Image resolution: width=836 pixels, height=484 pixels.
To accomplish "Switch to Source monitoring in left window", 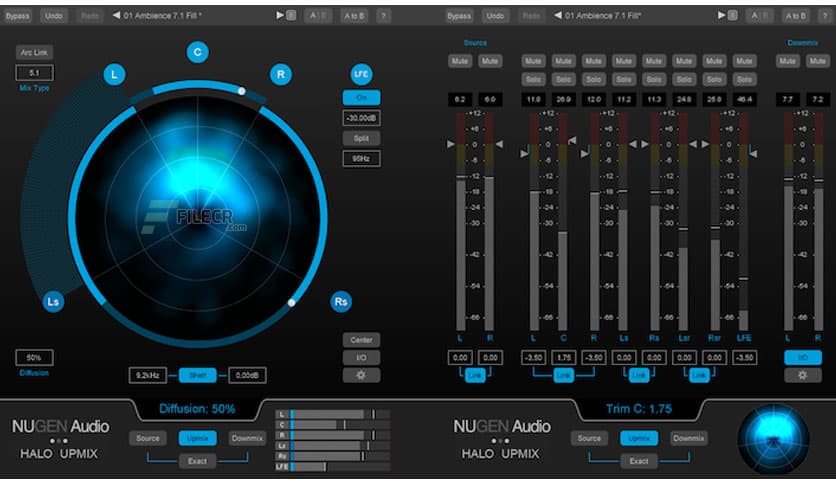I will [x=148, y=438].
